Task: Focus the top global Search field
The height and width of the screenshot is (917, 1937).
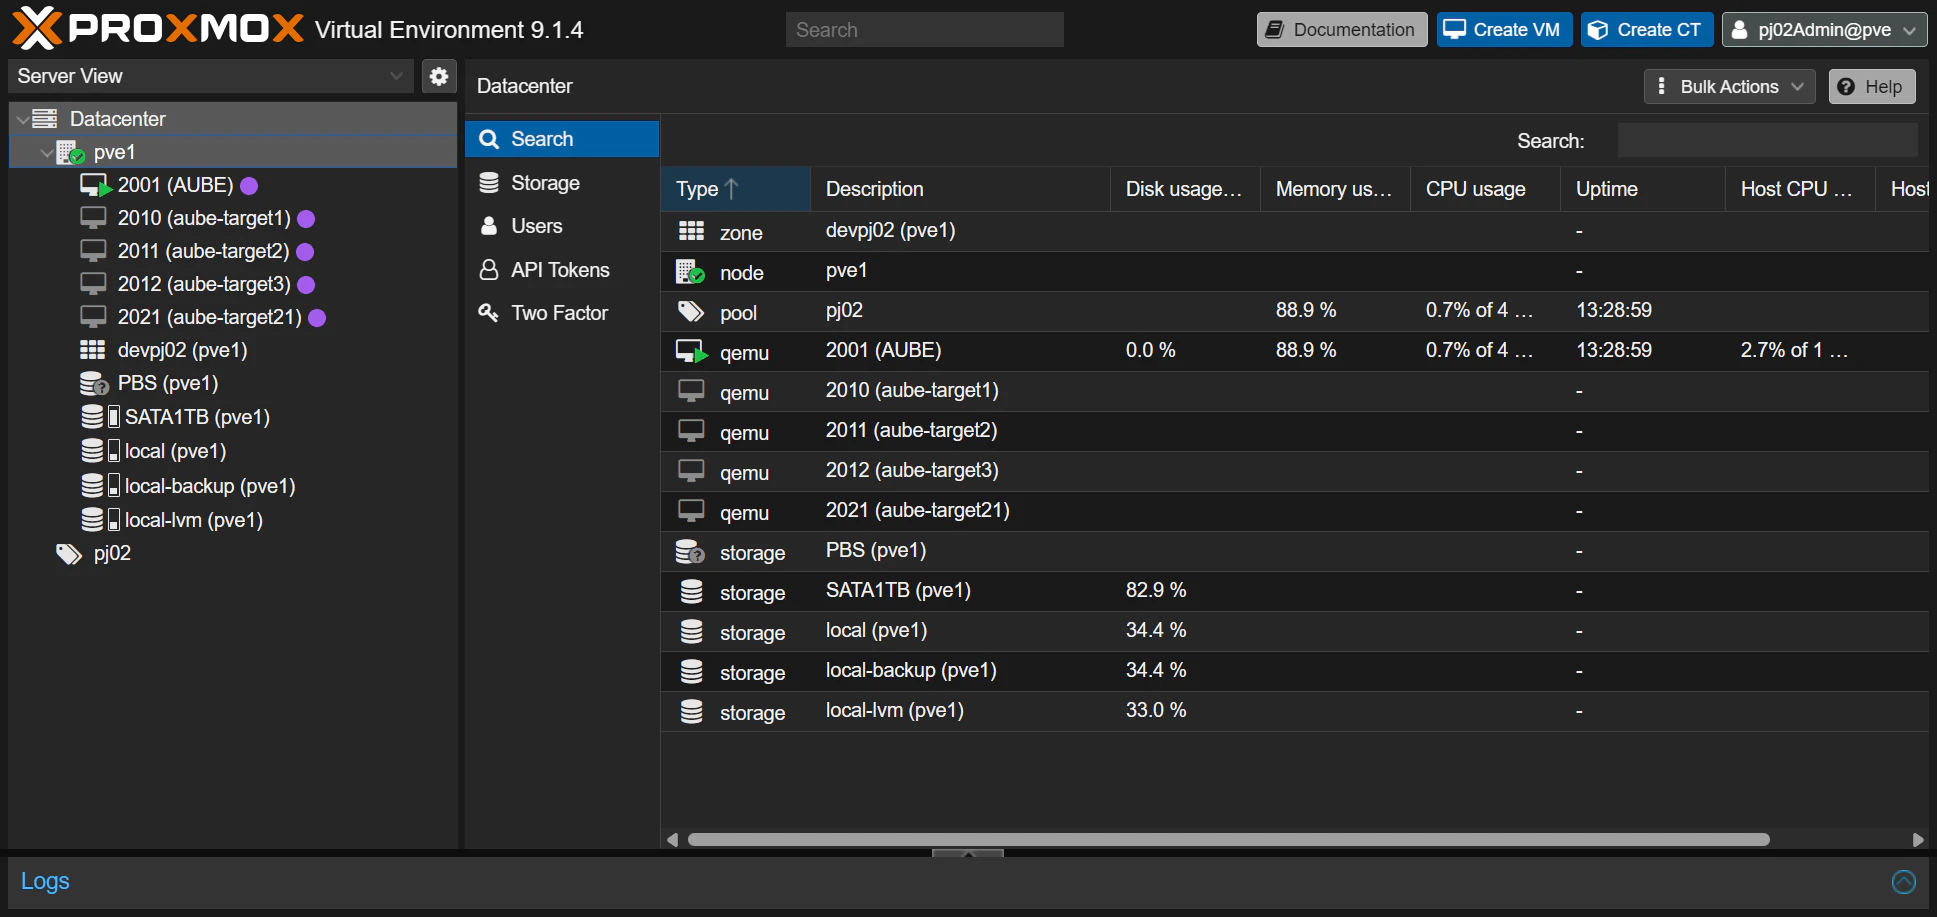Action: [925, 30]
